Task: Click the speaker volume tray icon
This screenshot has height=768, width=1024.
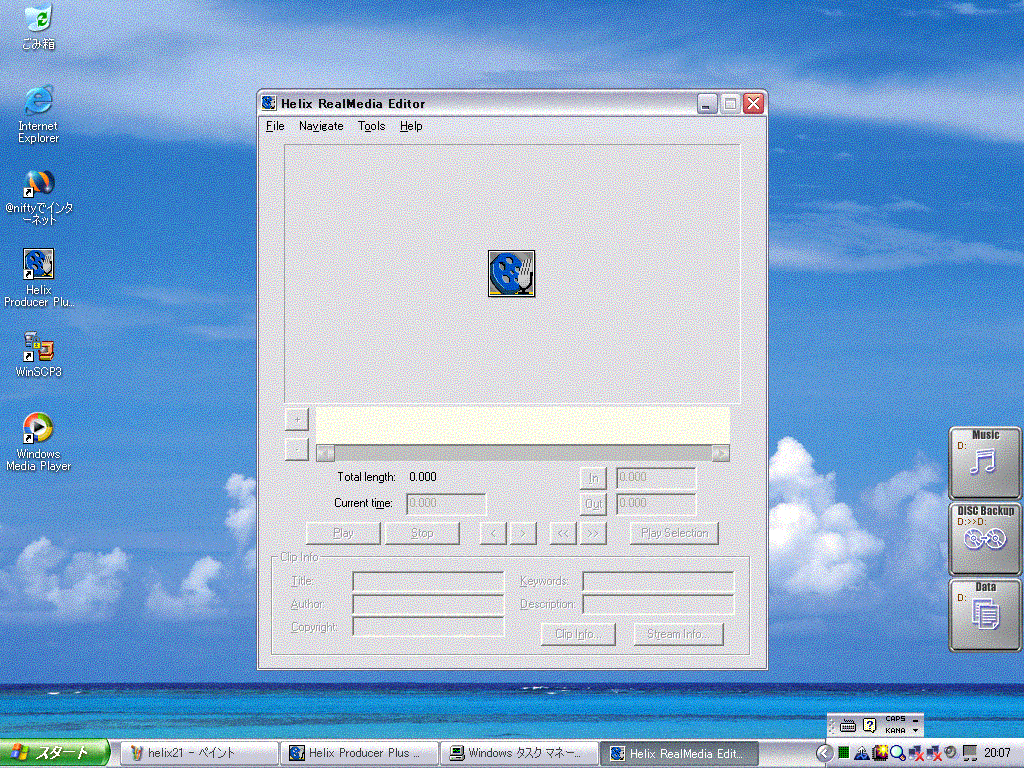Action: 952,753
